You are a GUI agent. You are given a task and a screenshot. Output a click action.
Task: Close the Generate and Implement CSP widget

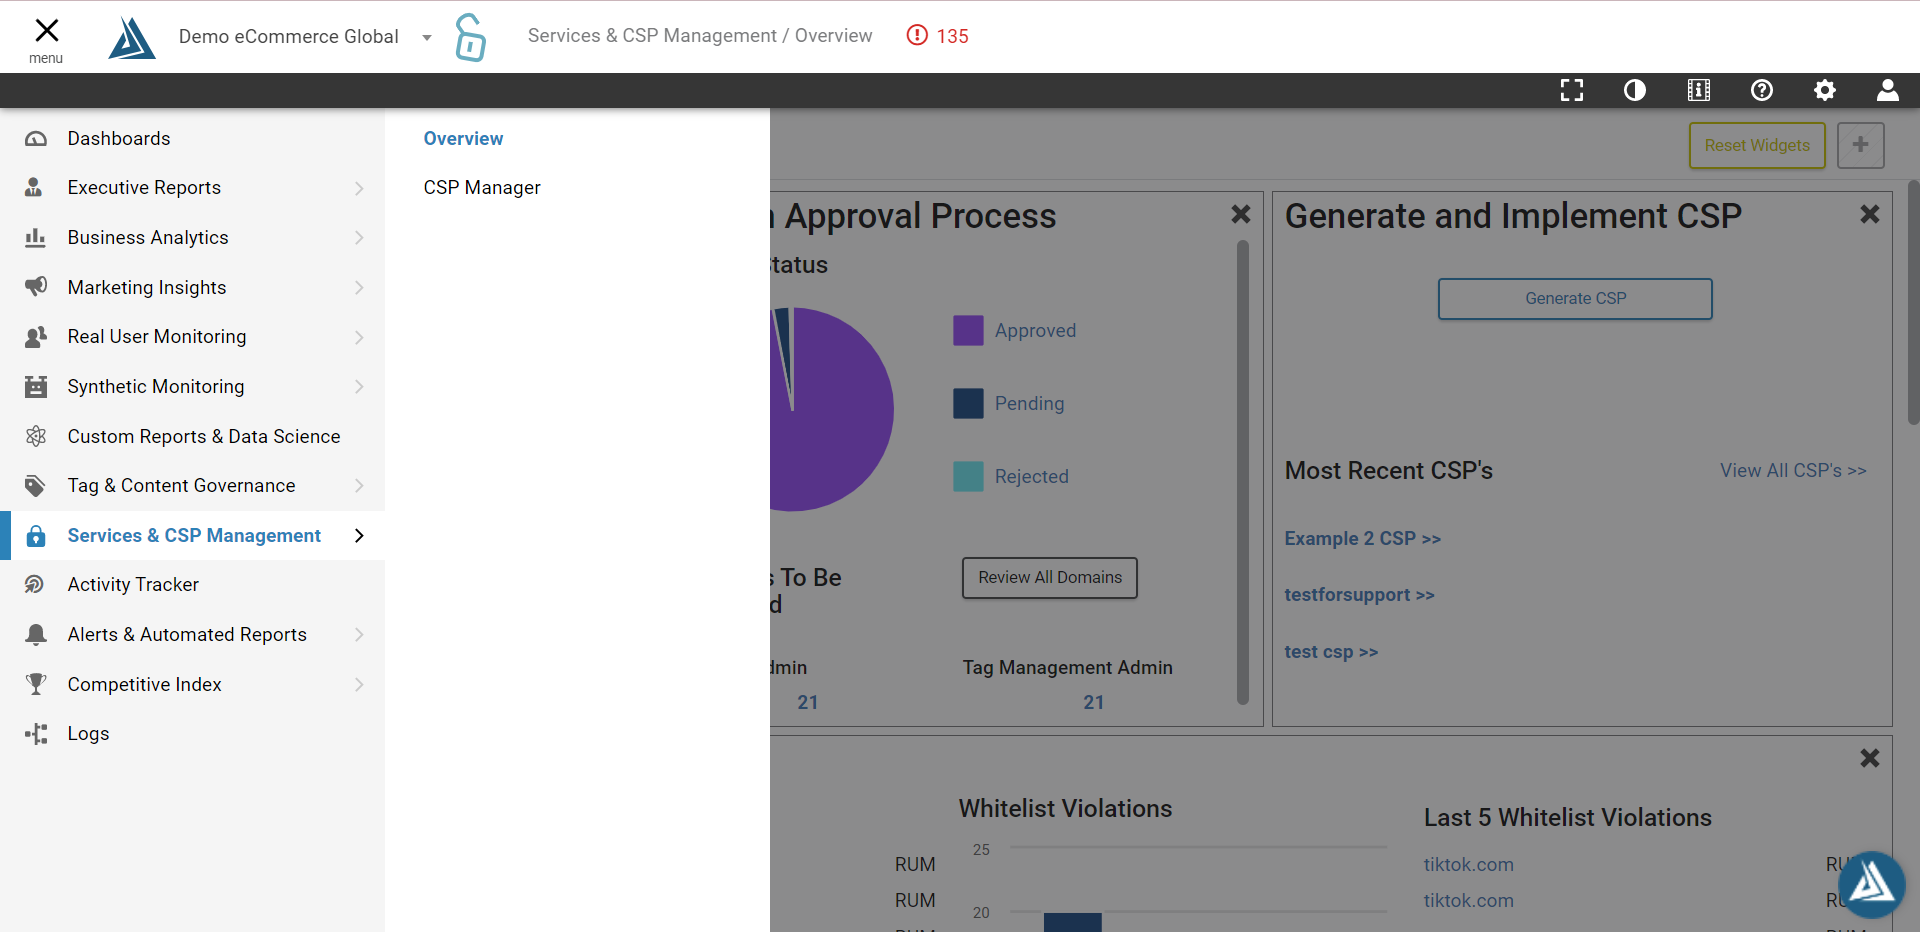click(x=1870, y=214)
